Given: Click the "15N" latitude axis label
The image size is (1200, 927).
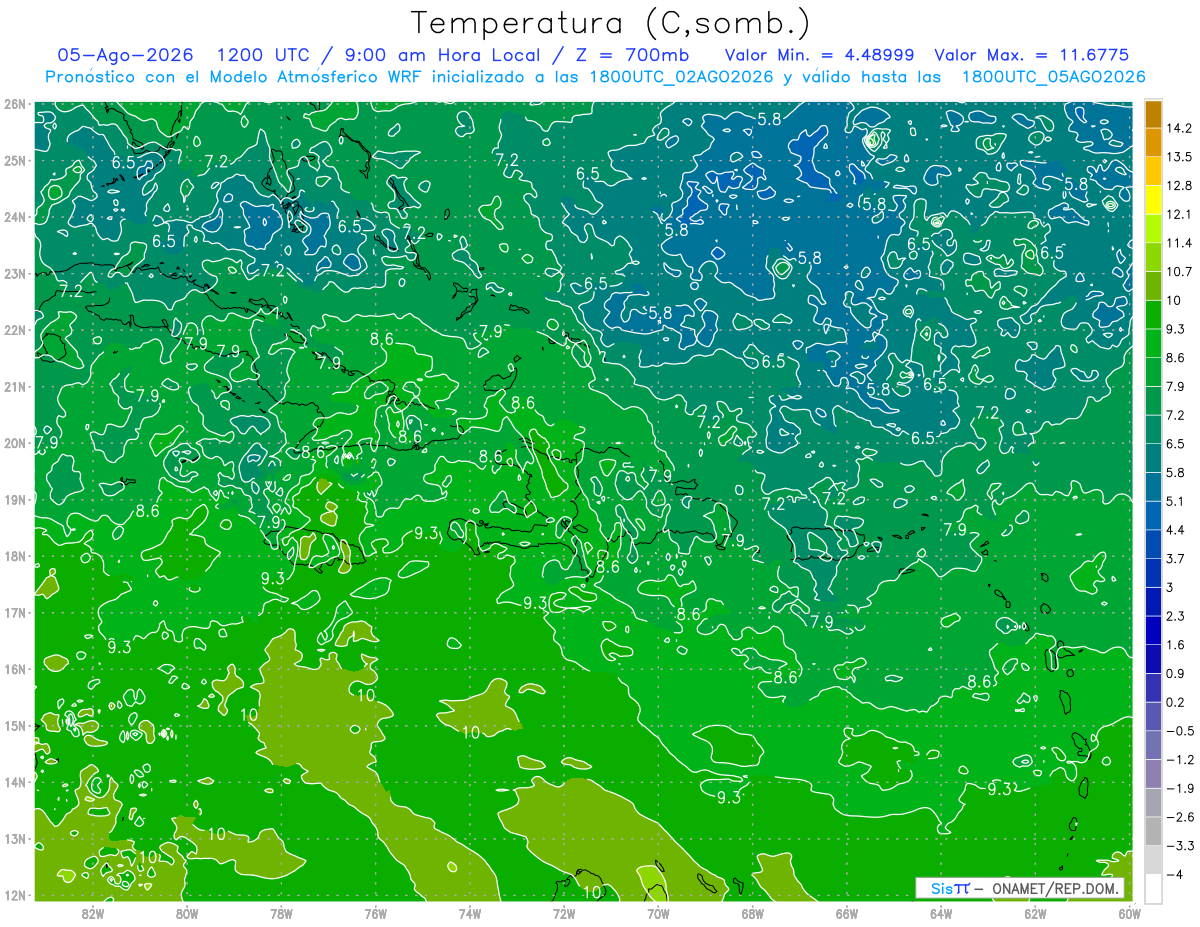Looking at the screenshot, I should click(x=14, y=725).
